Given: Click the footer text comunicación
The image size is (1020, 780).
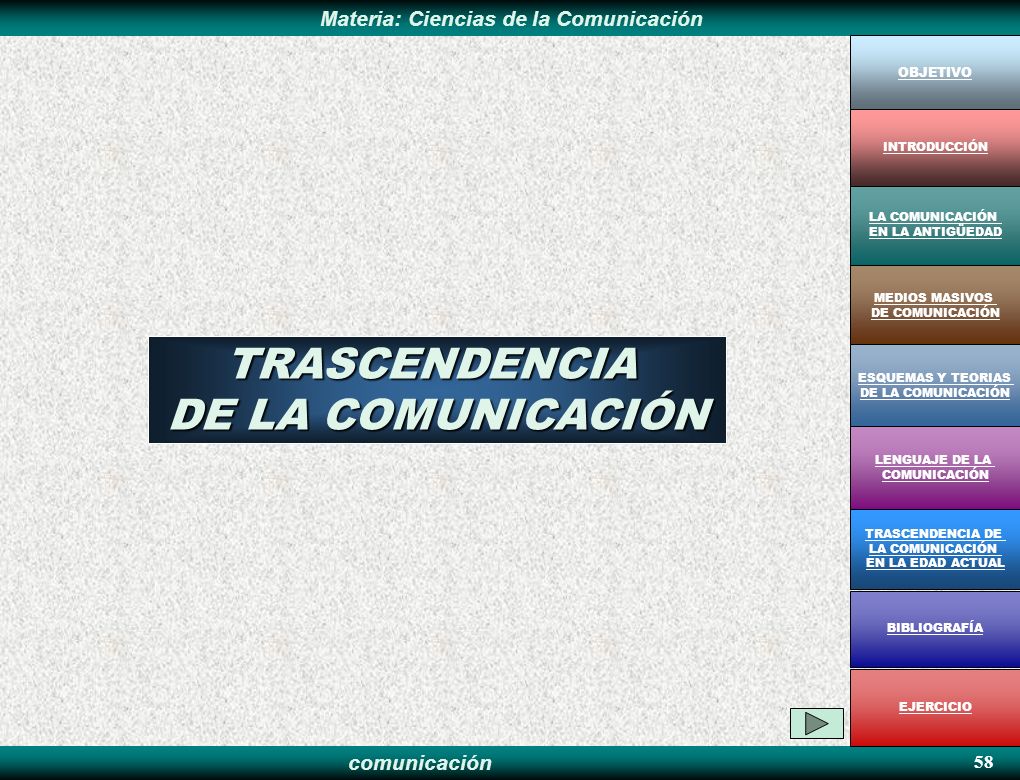Looking at the screenshot, I should [420, 762].
